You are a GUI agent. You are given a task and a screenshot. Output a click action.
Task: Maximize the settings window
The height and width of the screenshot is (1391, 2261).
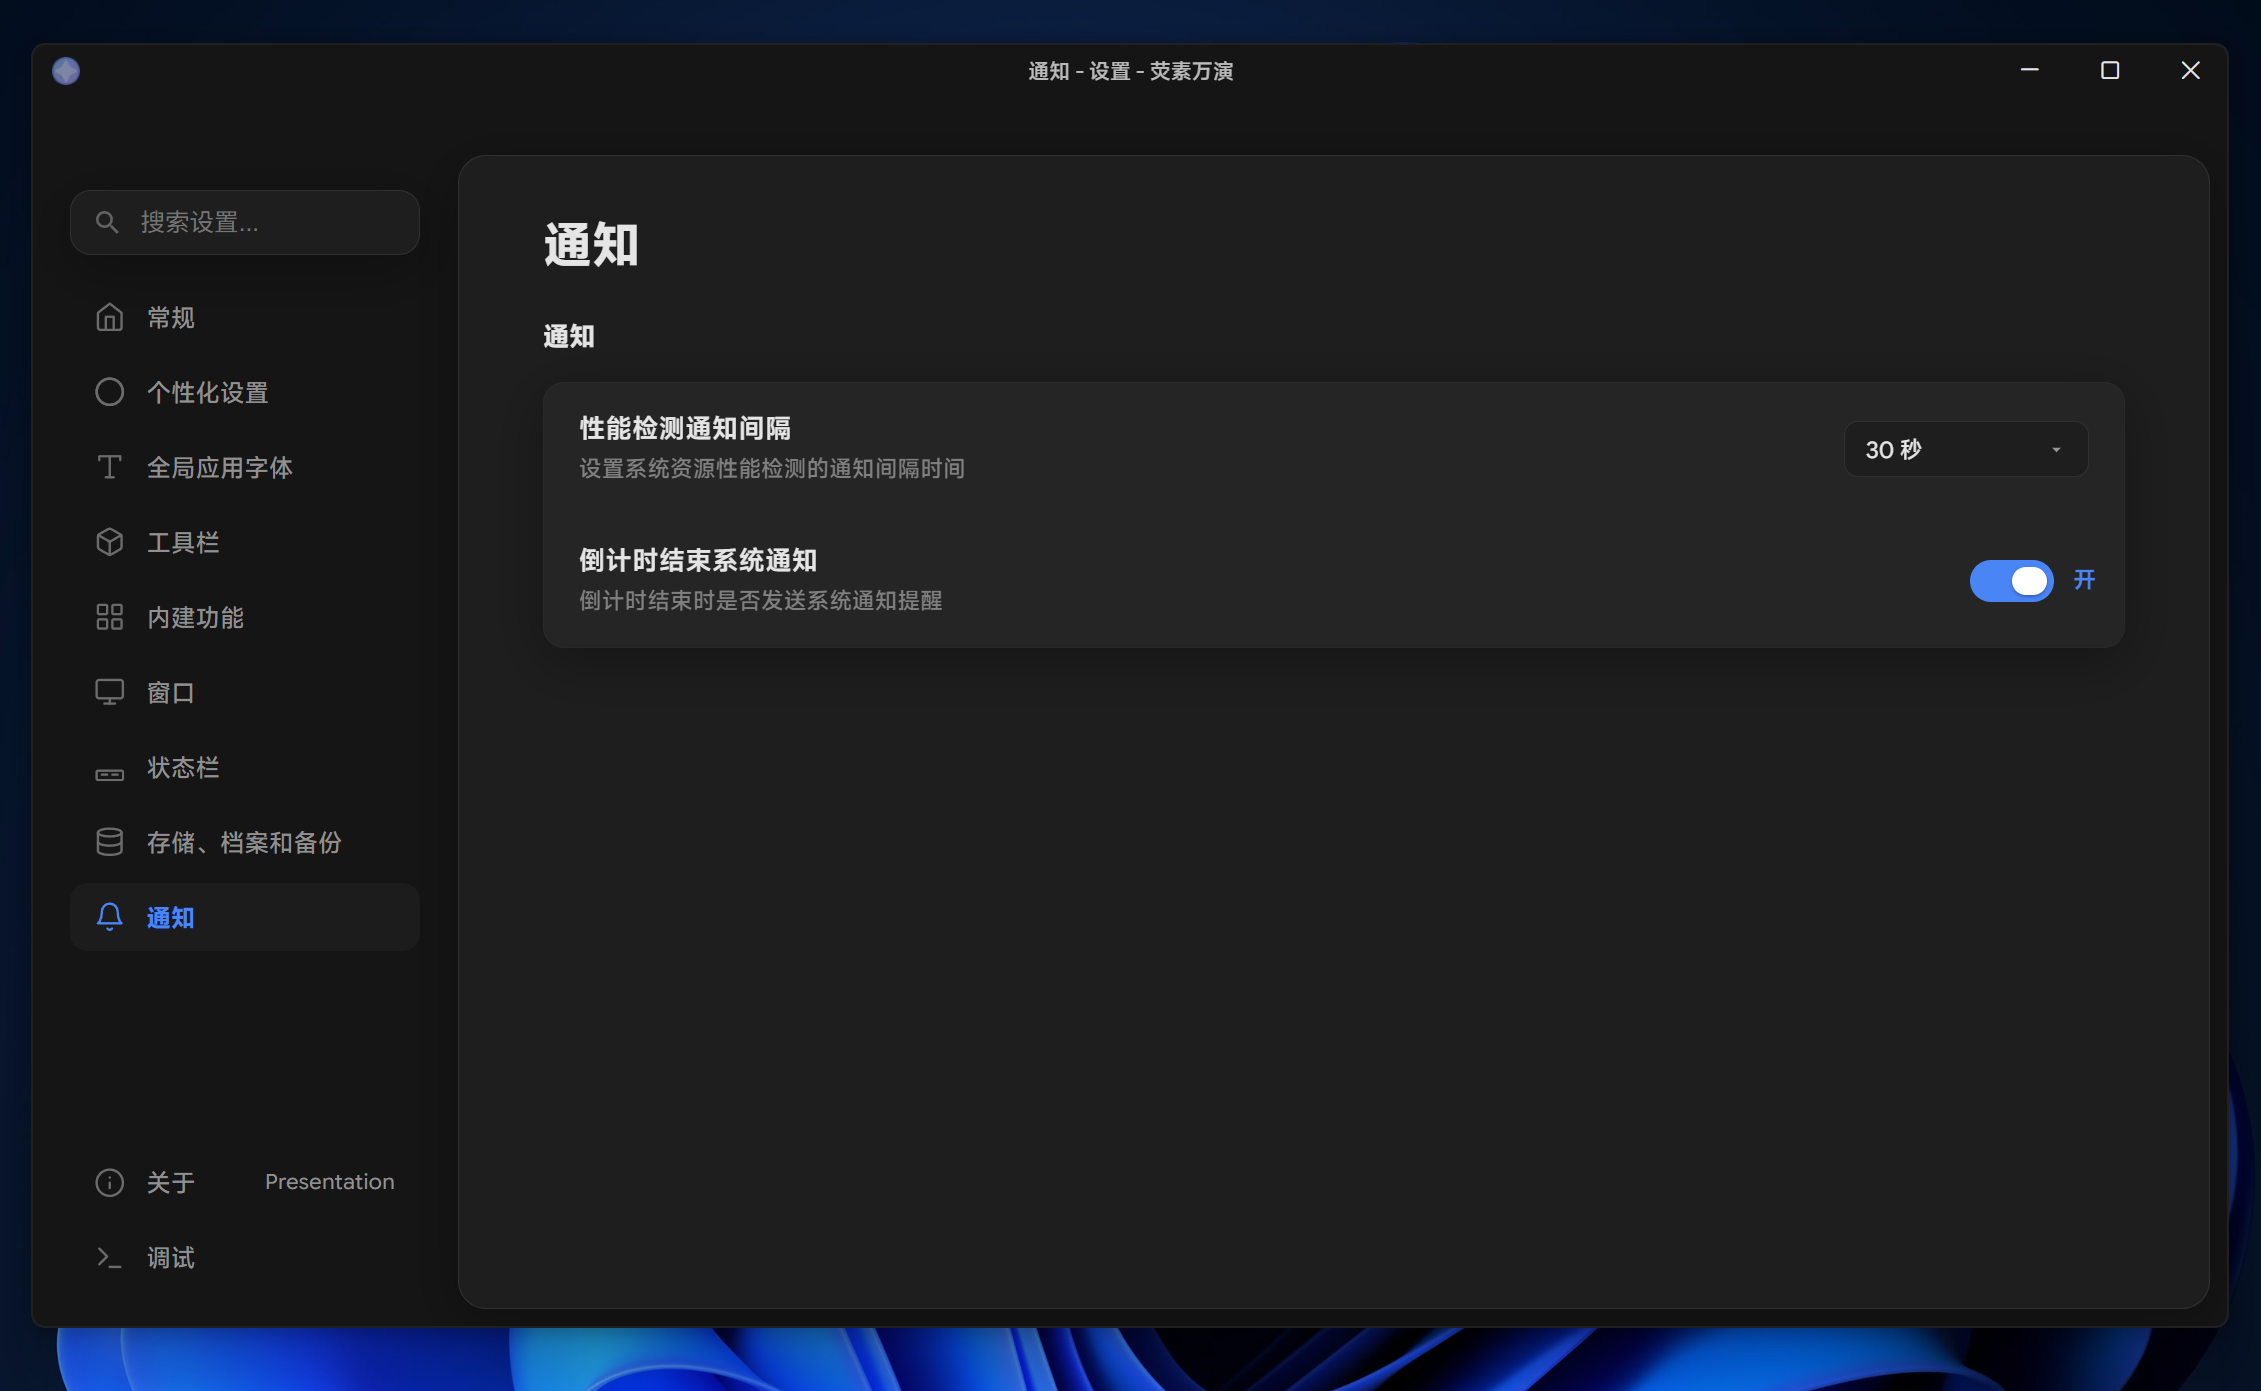click(2110, 70)
